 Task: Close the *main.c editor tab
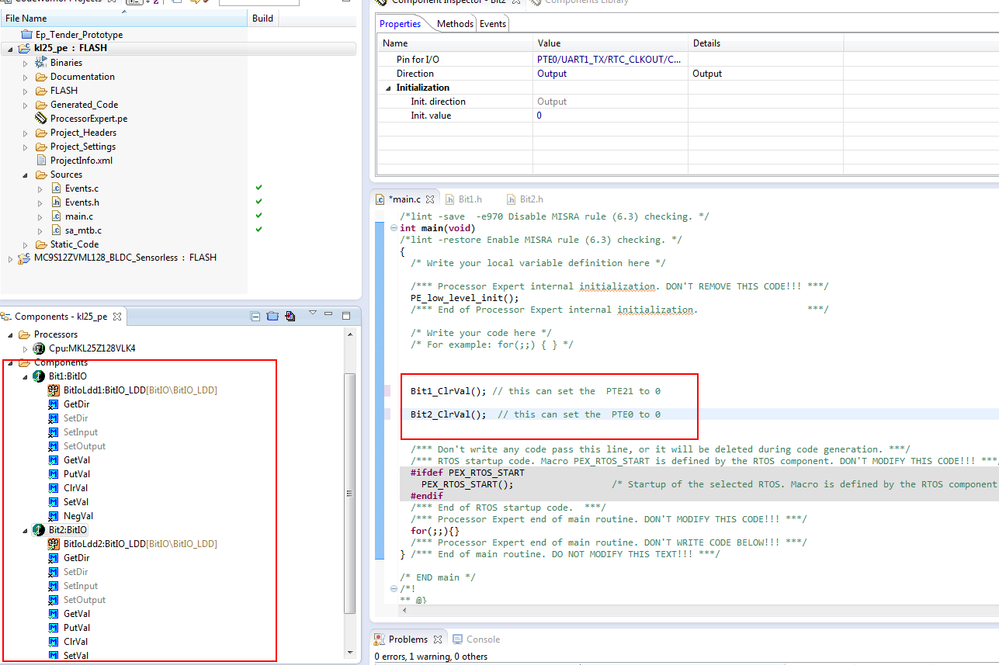[x=430, y=199]
